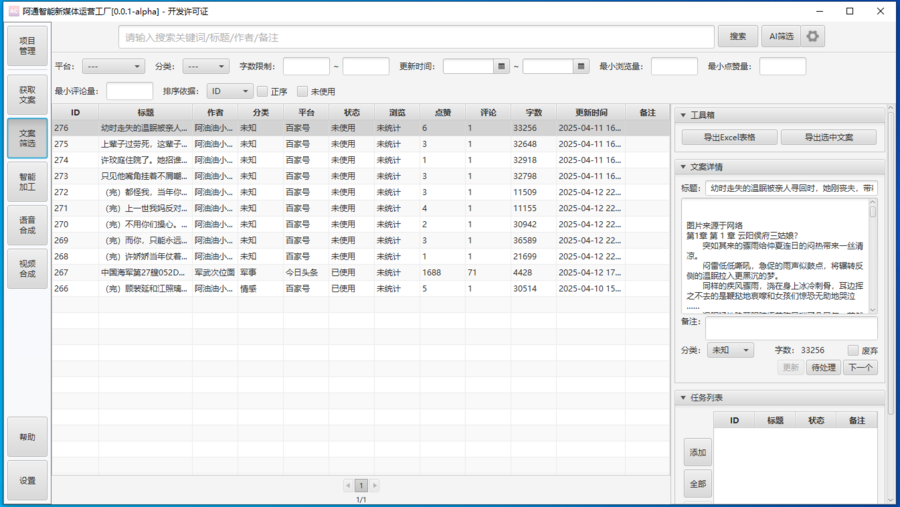The height and width of the screenshot is (507, 900).
Task: Open the first update-time calendar picker
Action: 502,67
